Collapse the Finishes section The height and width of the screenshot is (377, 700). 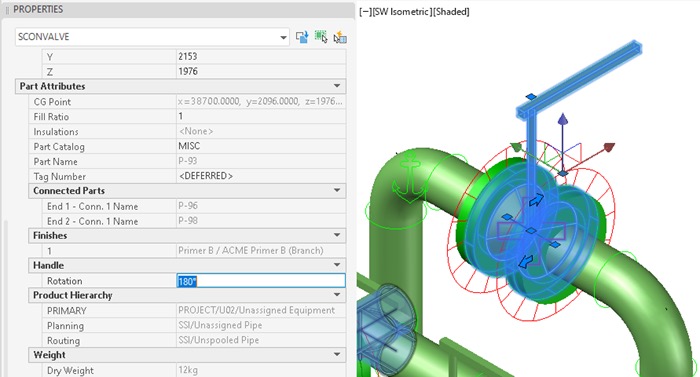337,235
